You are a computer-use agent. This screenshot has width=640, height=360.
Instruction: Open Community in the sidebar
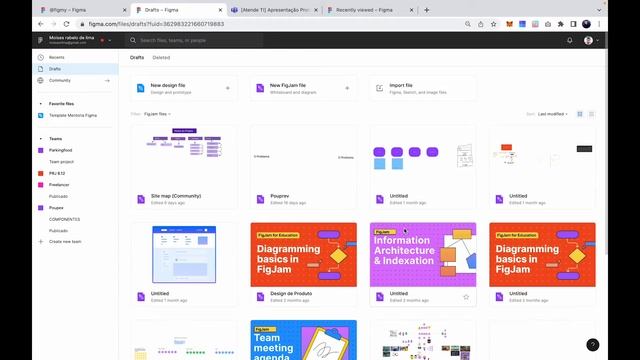[75, 80]
